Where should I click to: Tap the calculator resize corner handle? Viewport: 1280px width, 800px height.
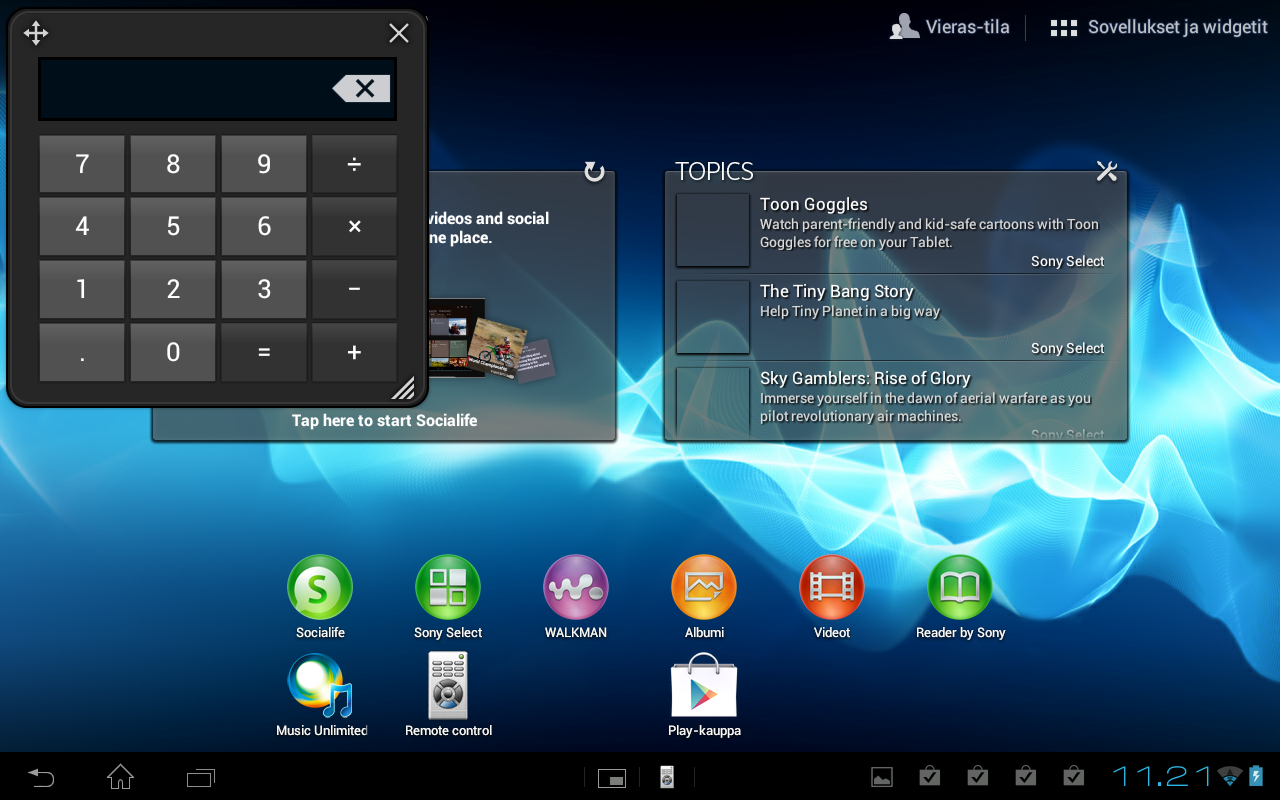403,388
